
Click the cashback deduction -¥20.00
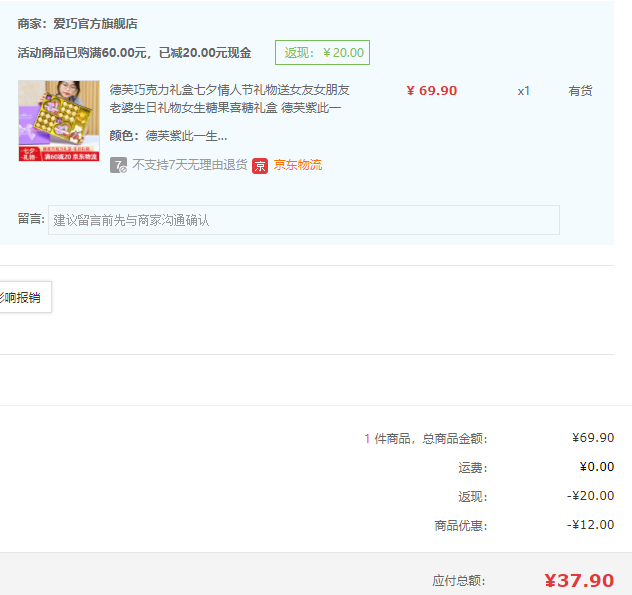[x=590, y=495]
